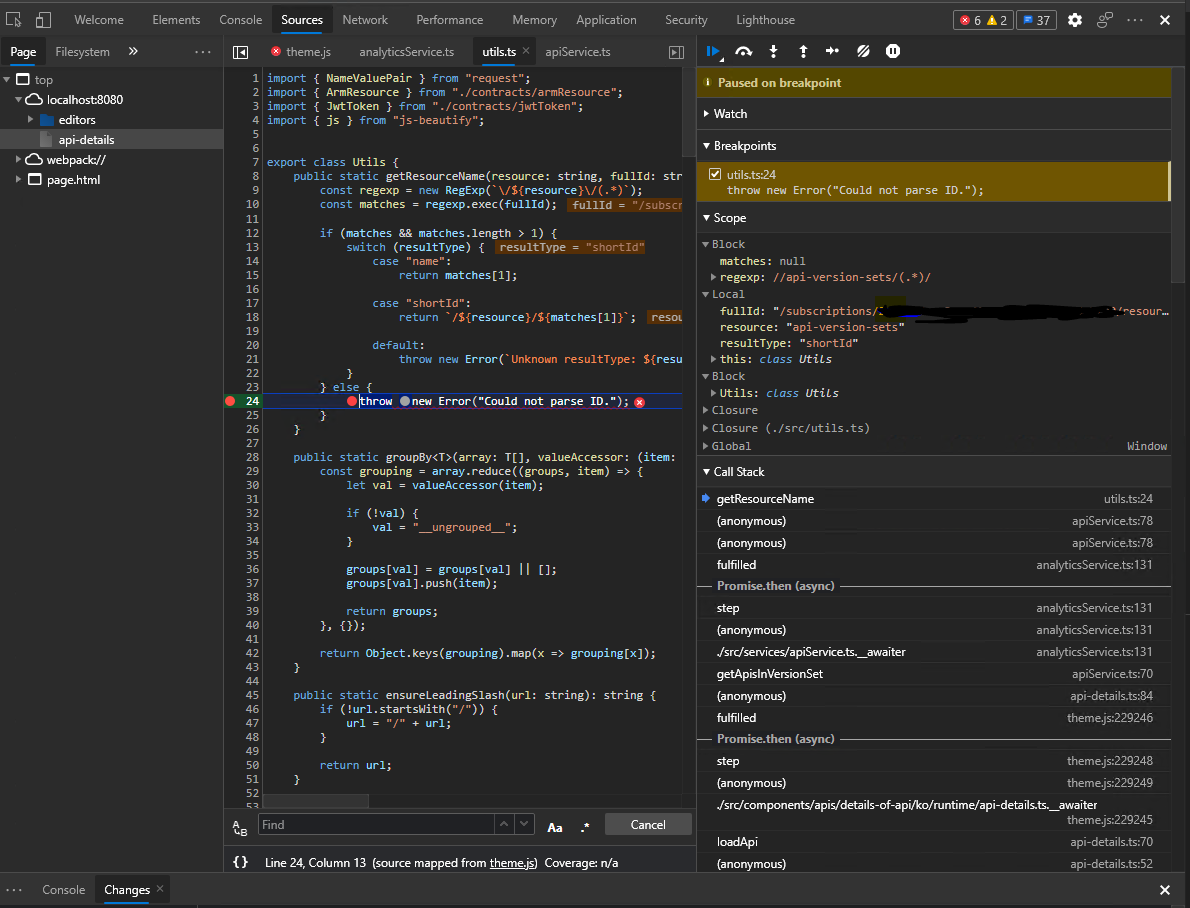Select the loadApi call stack frame
Image resolution: width=1190 pixels, height=908 pixels.
pyautogui.click(x=933, y=842)
